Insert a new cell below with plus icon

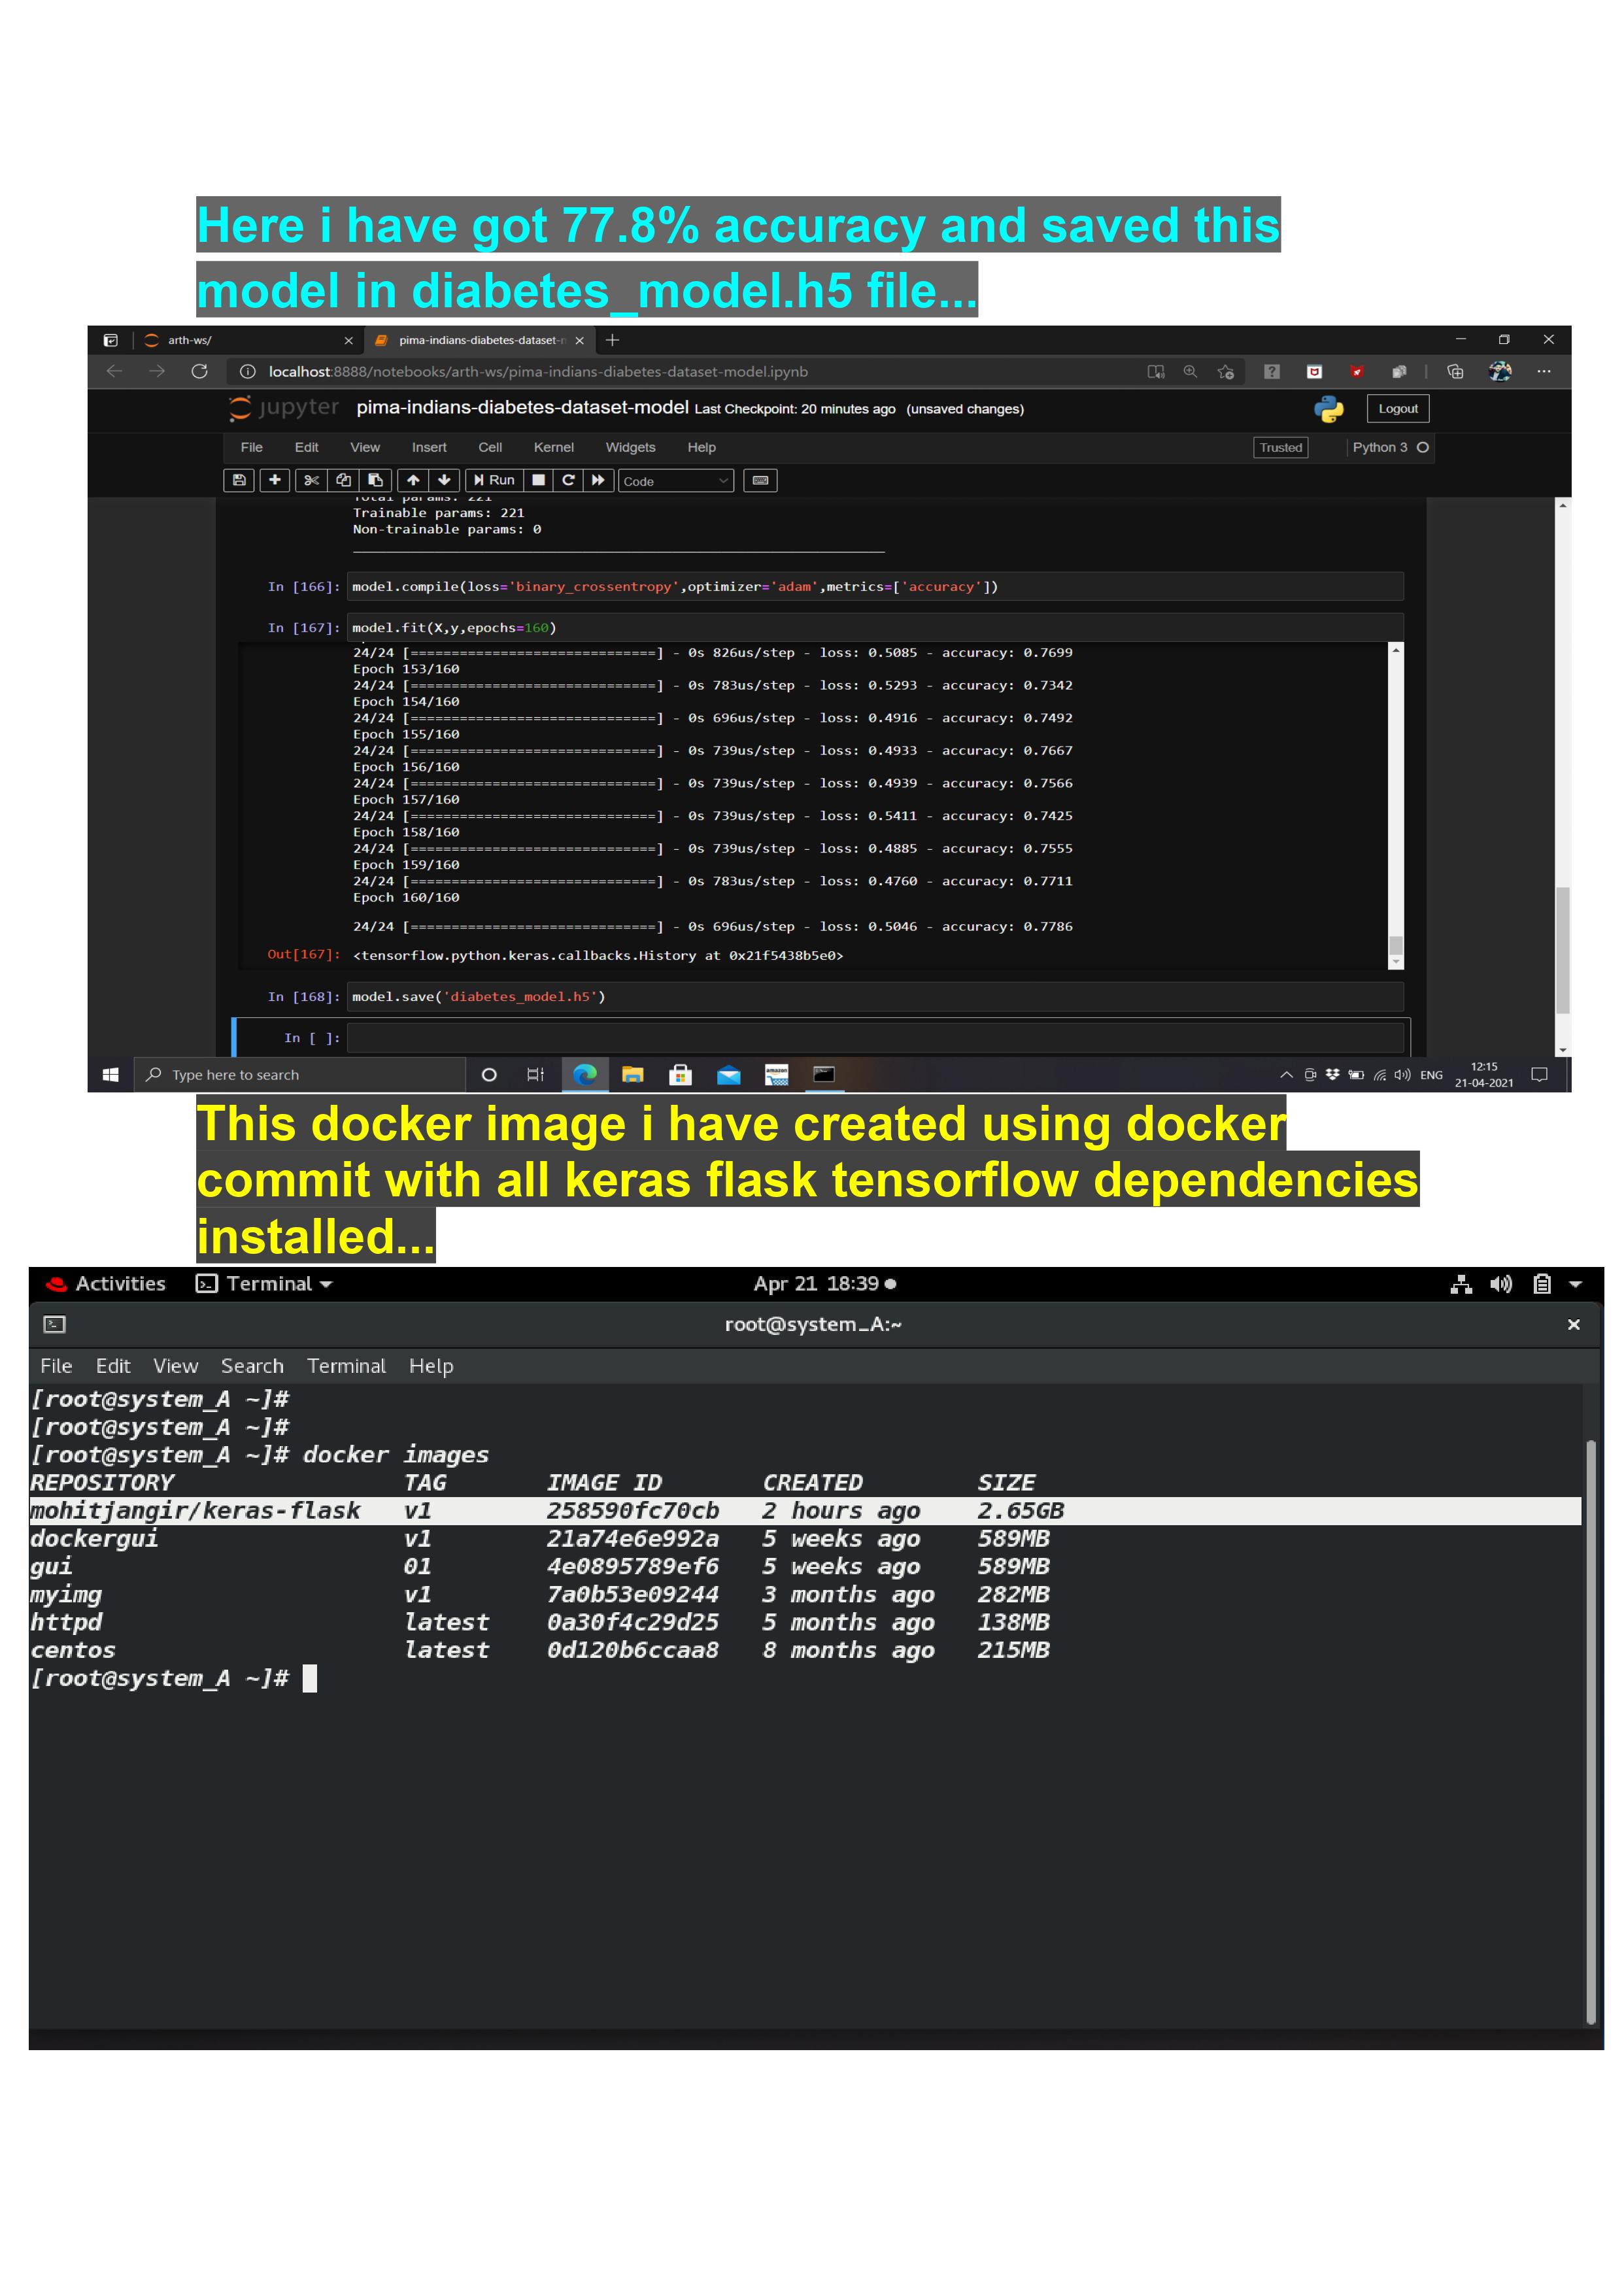[x=274, y=480]
